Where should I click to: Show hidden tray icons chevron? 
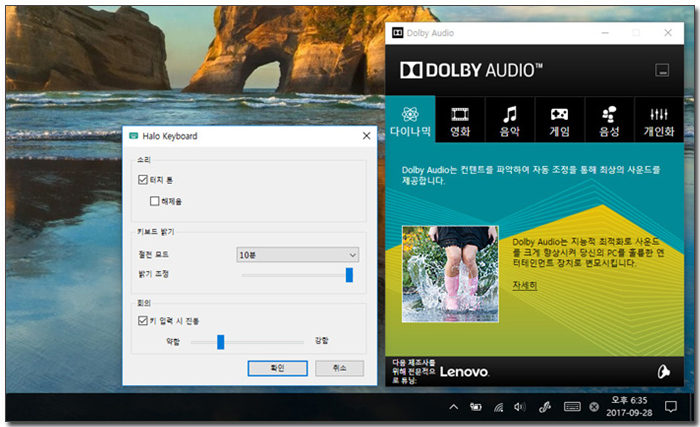pyautogui.click(x=454, y=407)
